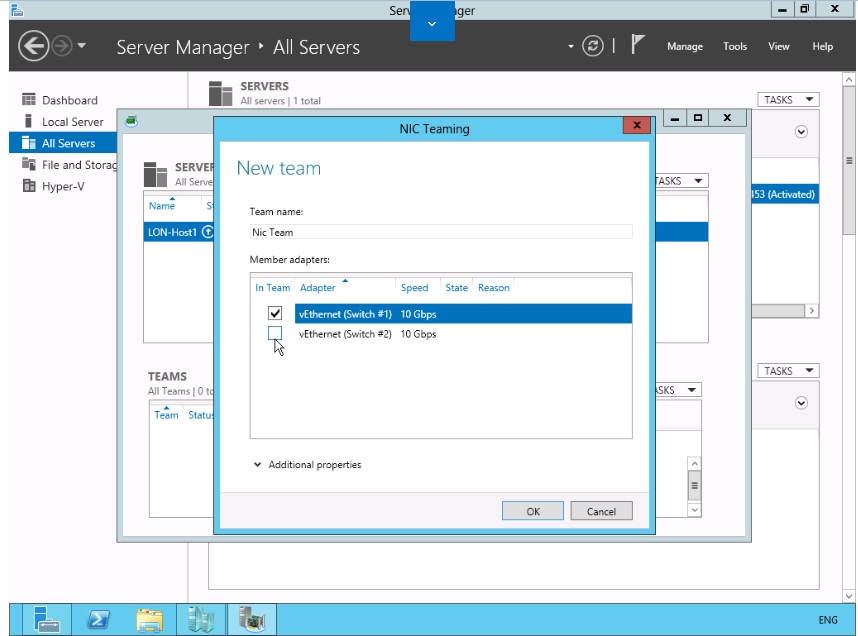Click blue pull-down tab at top
Screen dimensions: 858x636
click(x=432, y=22)
